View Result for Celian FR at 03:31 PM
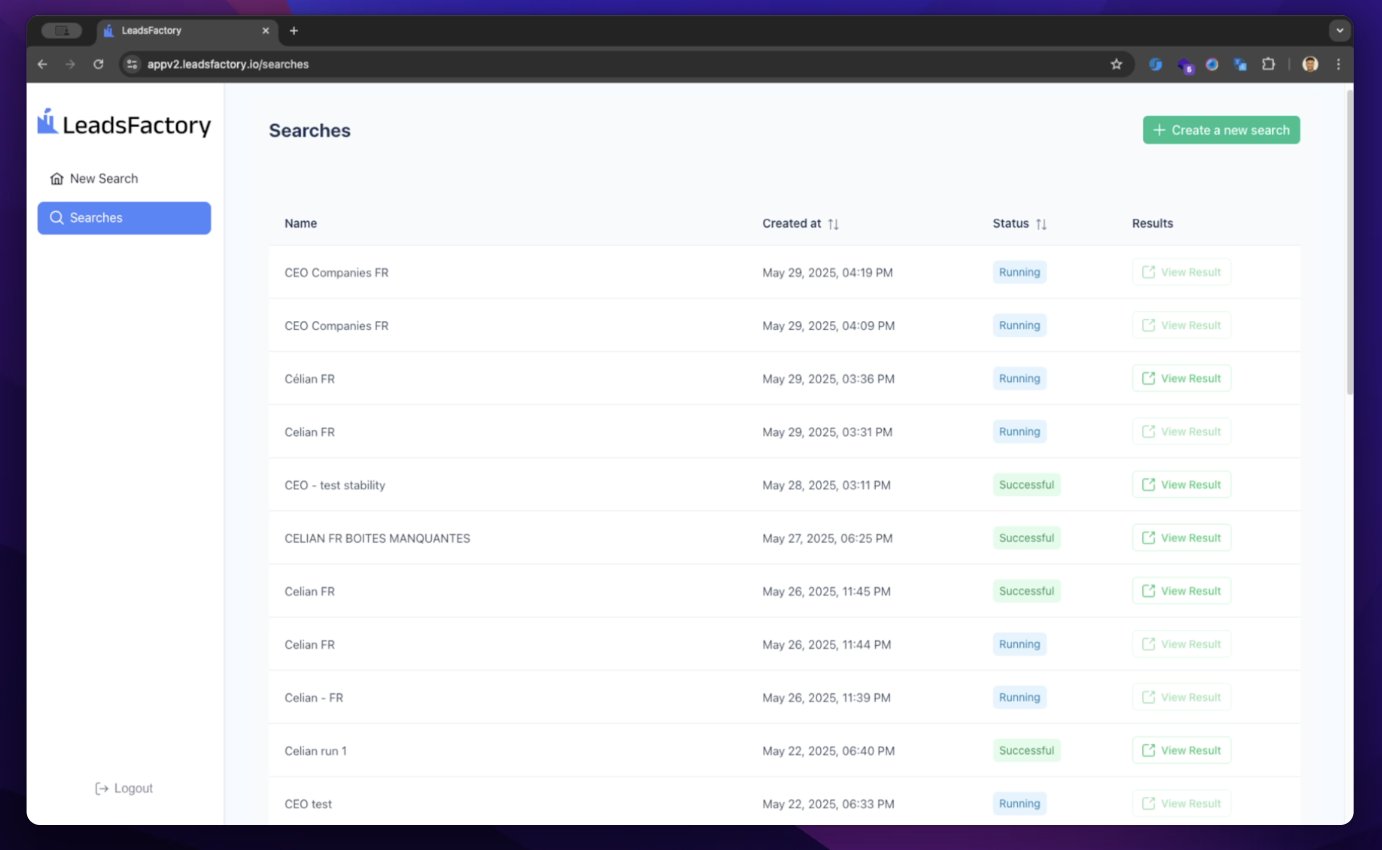The width and height of the screenshot is (1382, 850). (x=1181, y=432)
